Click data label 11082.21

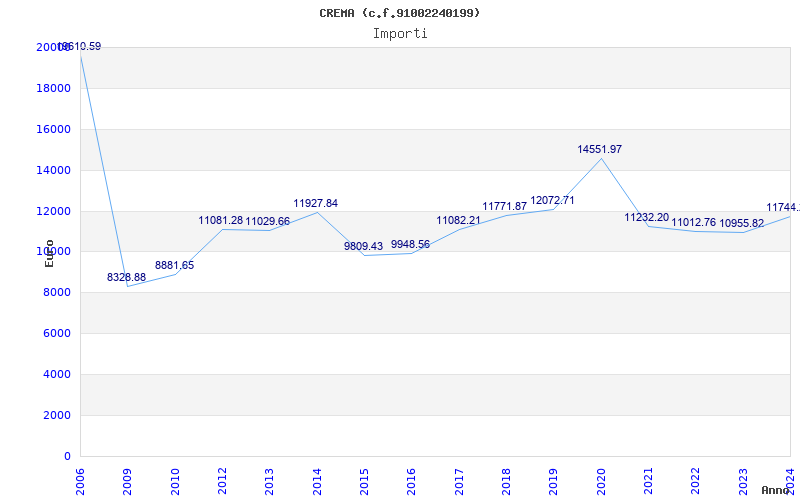[458, 220]
